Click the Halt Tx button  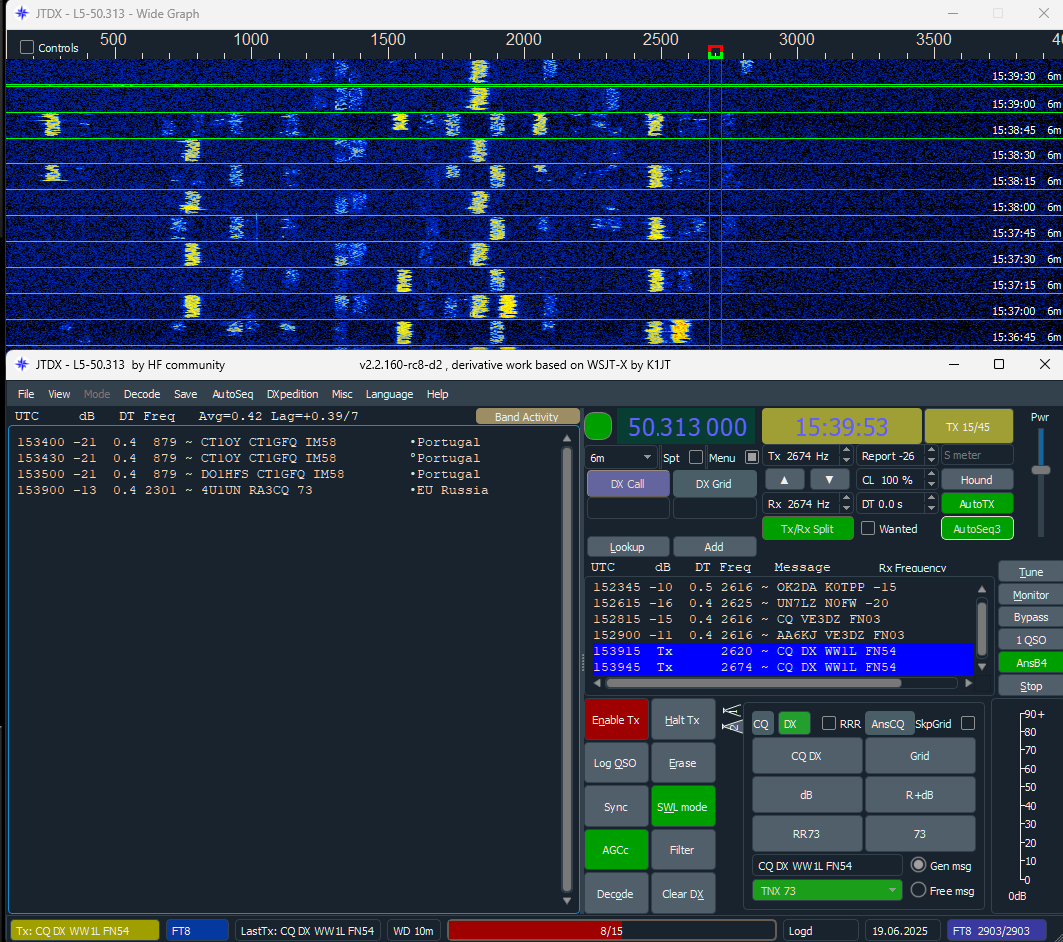tap(682, 720)
